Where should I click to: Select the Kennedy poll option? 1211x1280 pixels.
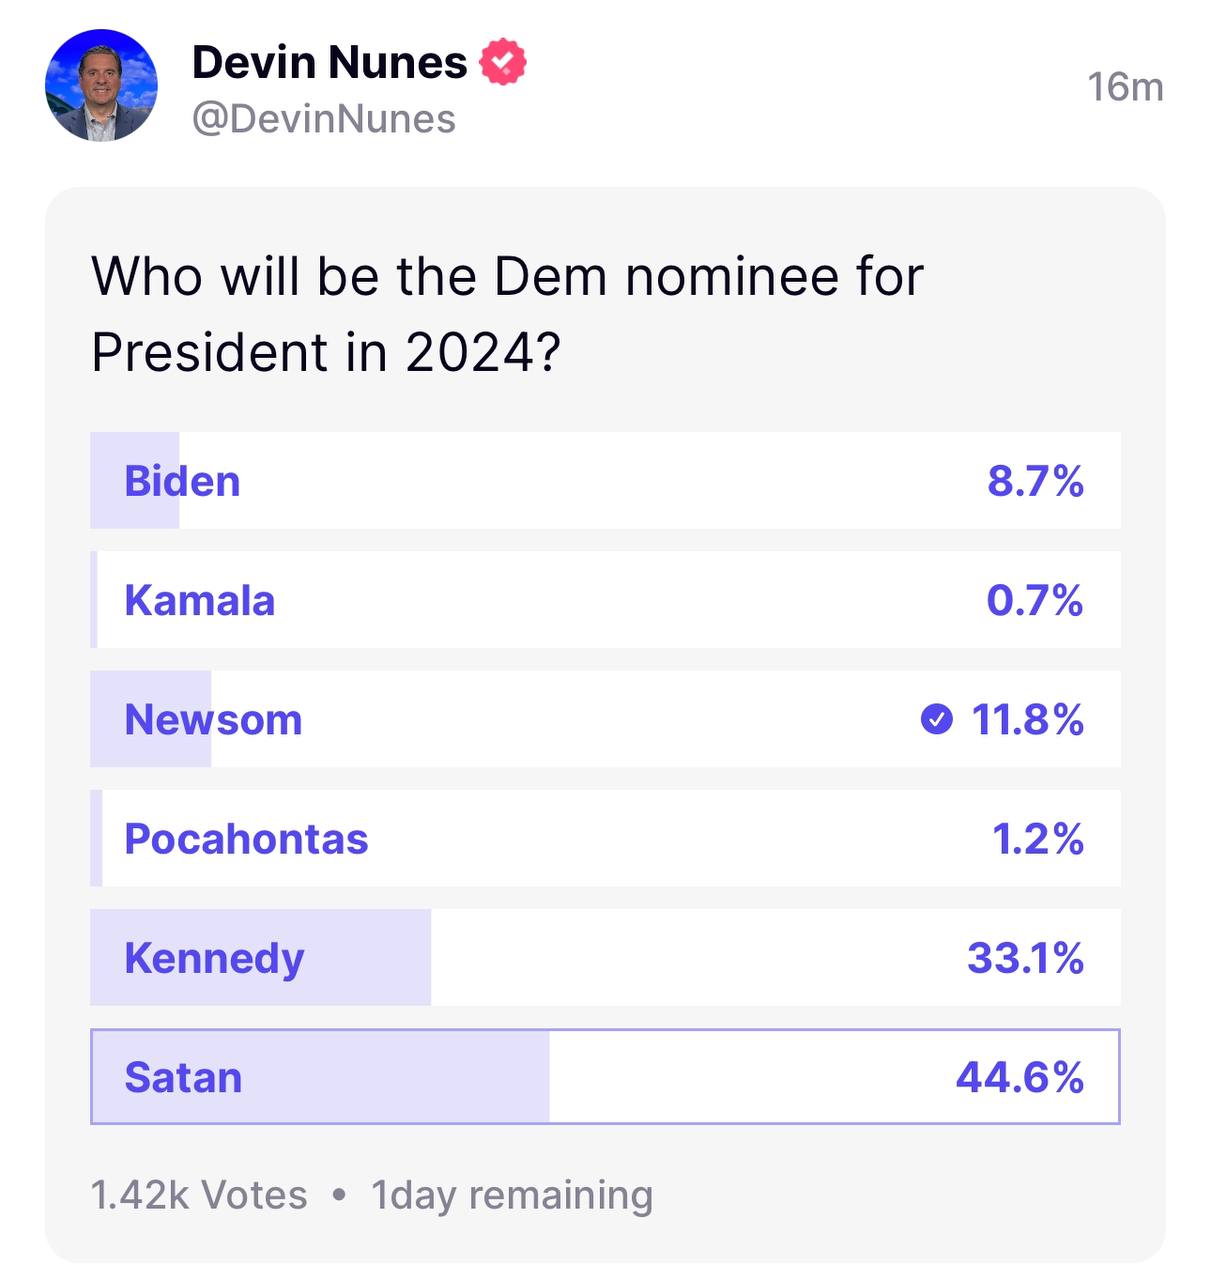pos(605,957)
